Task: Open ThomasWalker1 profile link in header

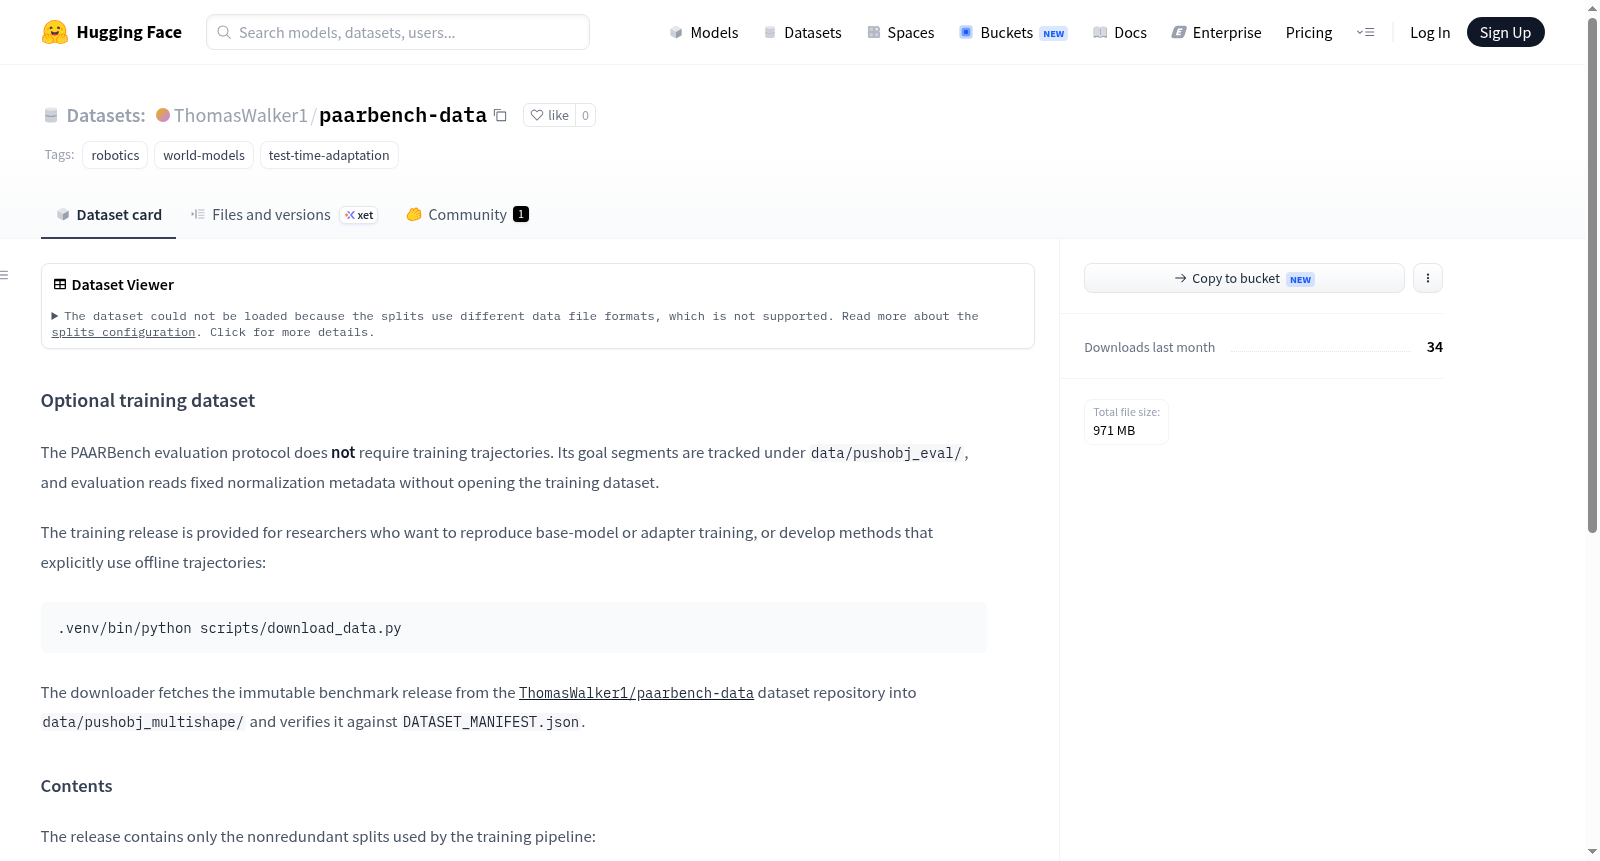Action: point(240,115)
